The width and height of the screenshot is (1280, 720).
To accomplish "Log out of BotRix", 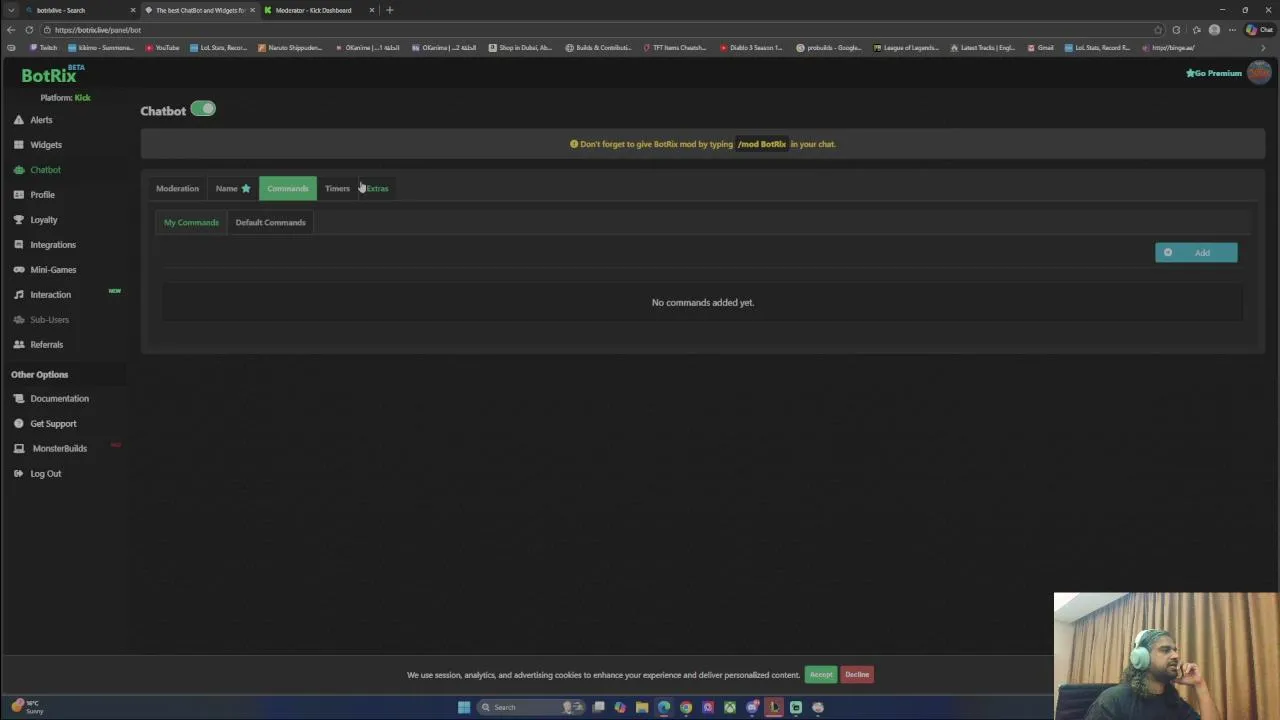I will coord(37,474).
